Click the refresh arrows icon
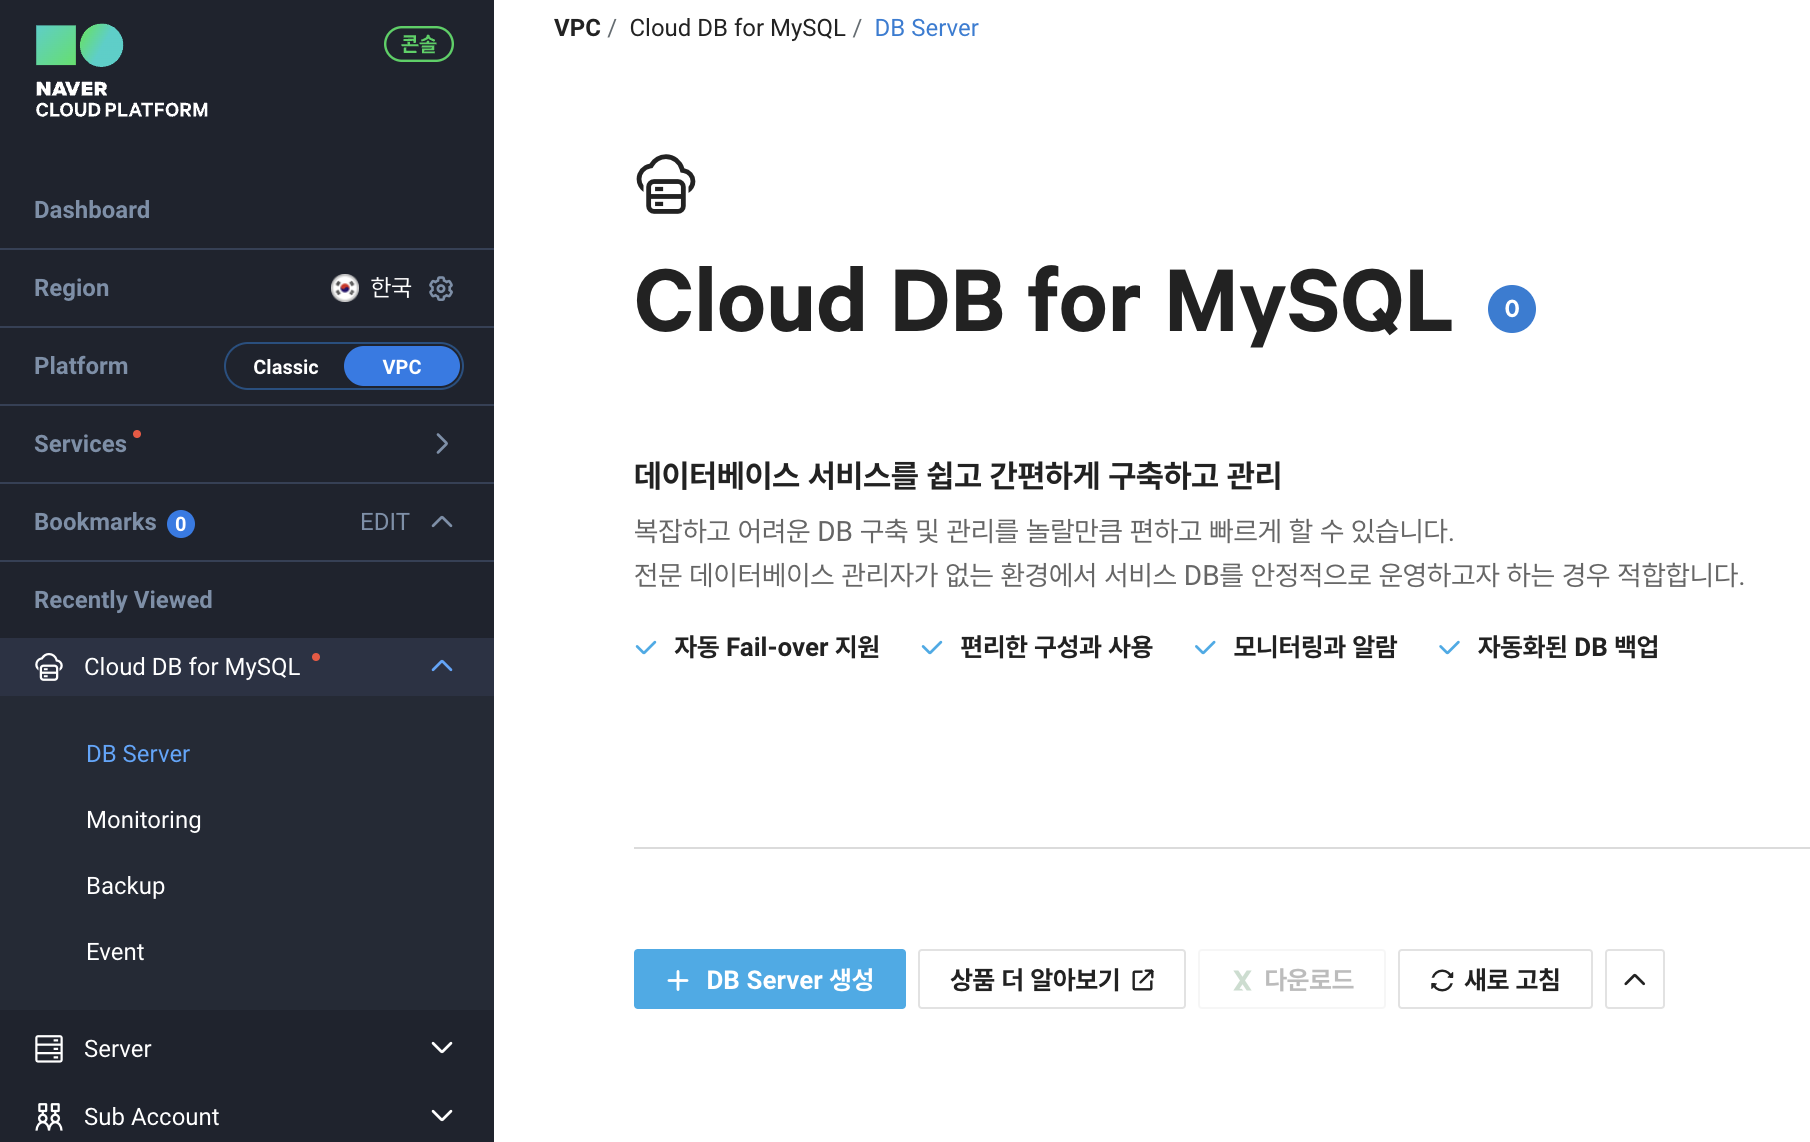This screenshot has height=1142, width=1810. click(1442, 981)
